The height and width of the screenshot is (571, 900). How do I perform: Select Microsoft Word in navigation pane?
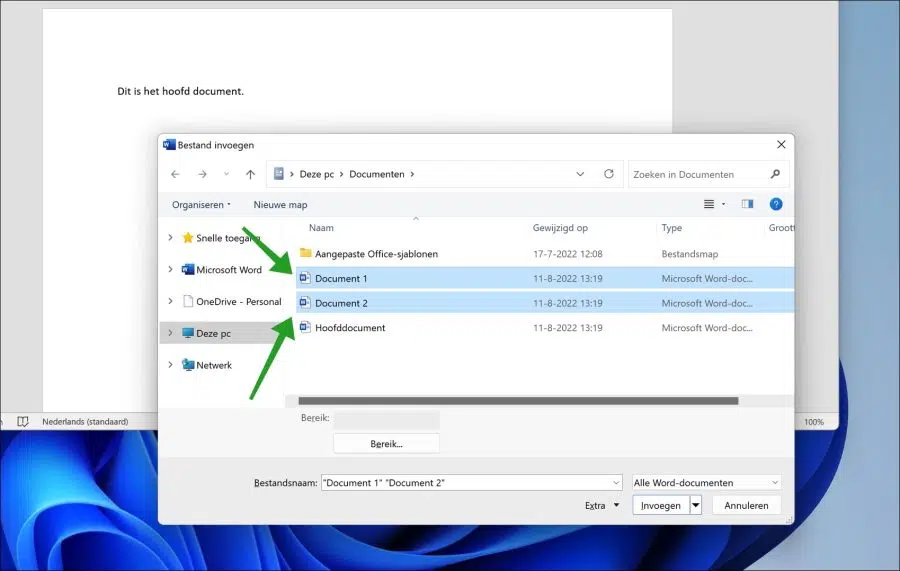point(222,269)
